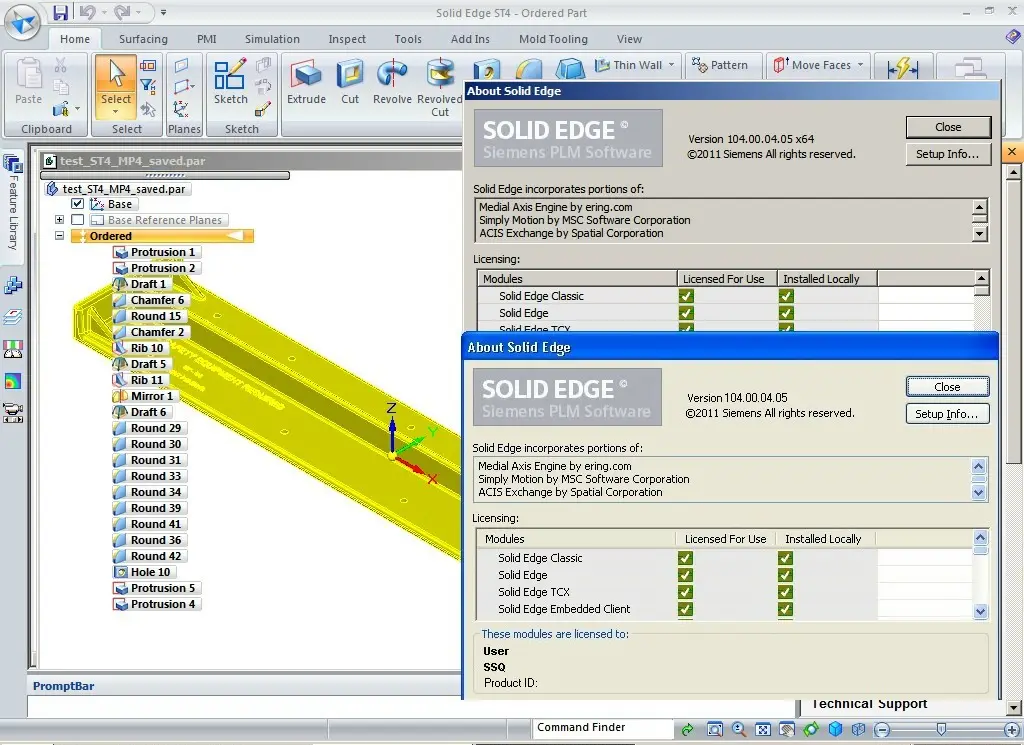This screenshot has height=745, width=1024.
Task: Click the blue shaded cube view icon
Action: coord(835,729)
